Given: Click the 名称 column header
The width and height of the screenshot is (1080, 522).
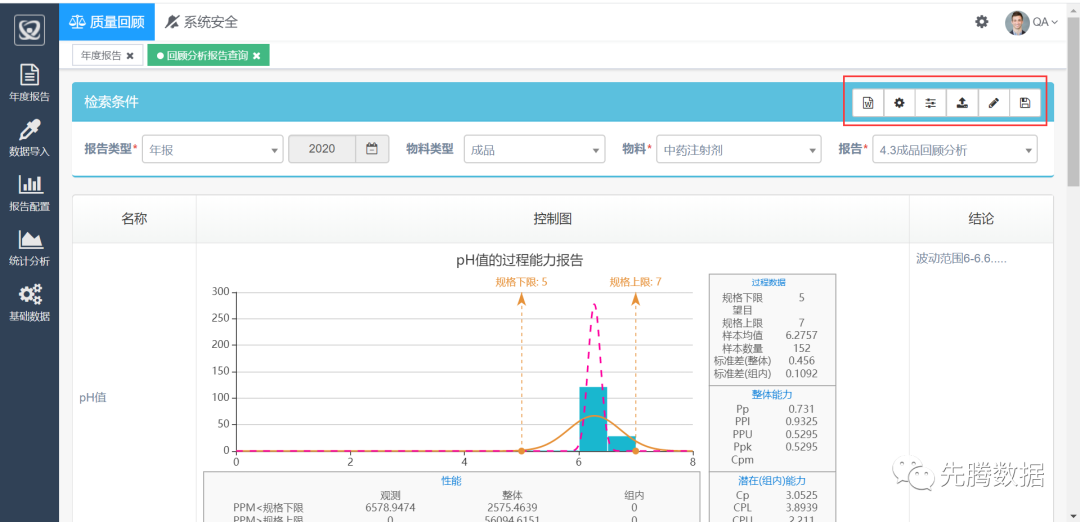Looking at the screenshot, I should coord(134,219).
